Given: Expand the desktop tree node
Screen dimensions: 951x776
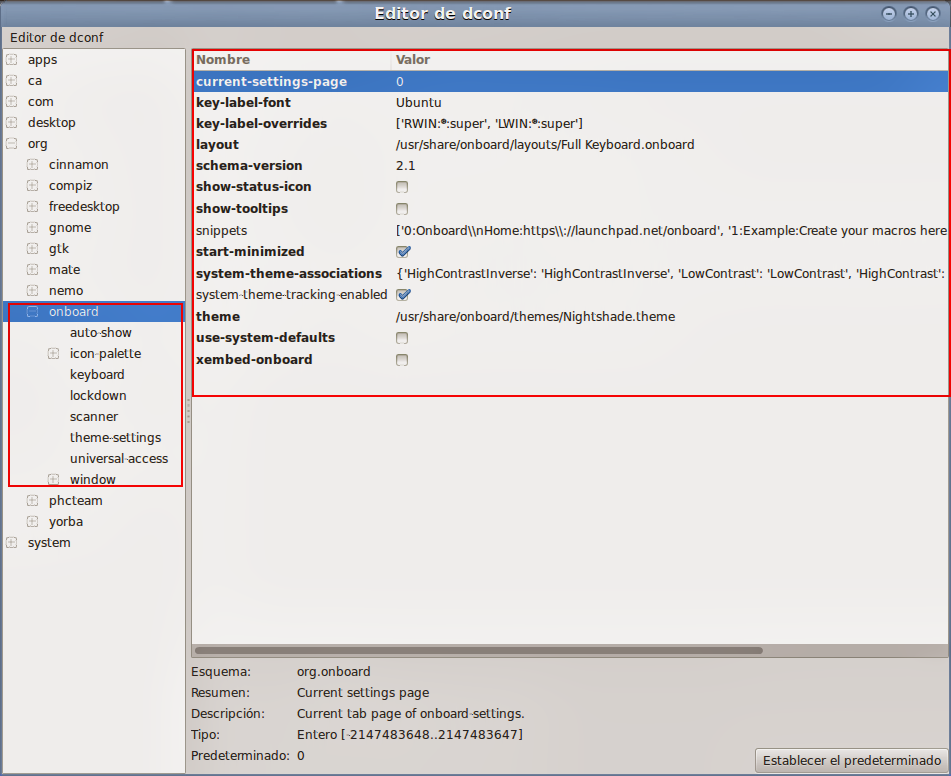Looking at the screenshot, I should [x=12, y=123].
